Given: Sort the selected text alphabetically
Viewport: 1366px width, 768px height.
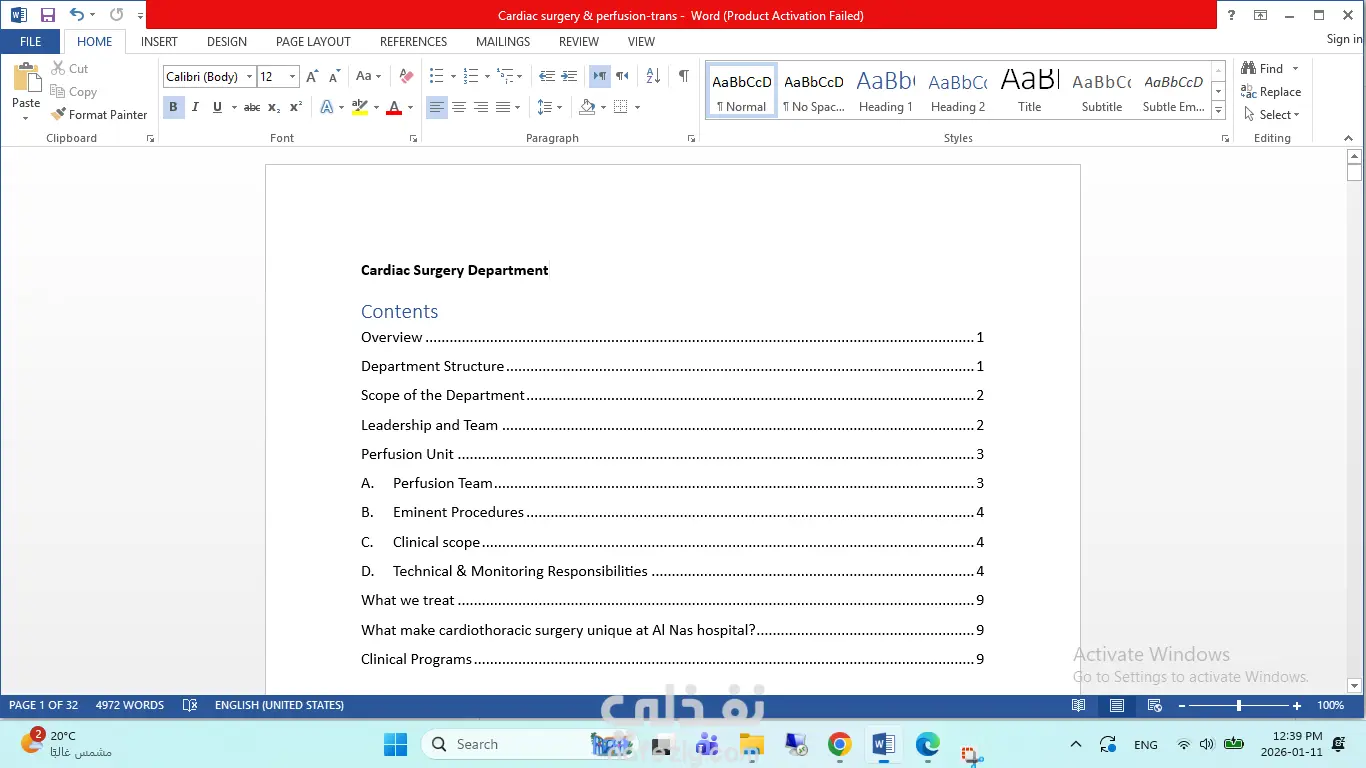Looking at the screenshot, I should point(653,76).
